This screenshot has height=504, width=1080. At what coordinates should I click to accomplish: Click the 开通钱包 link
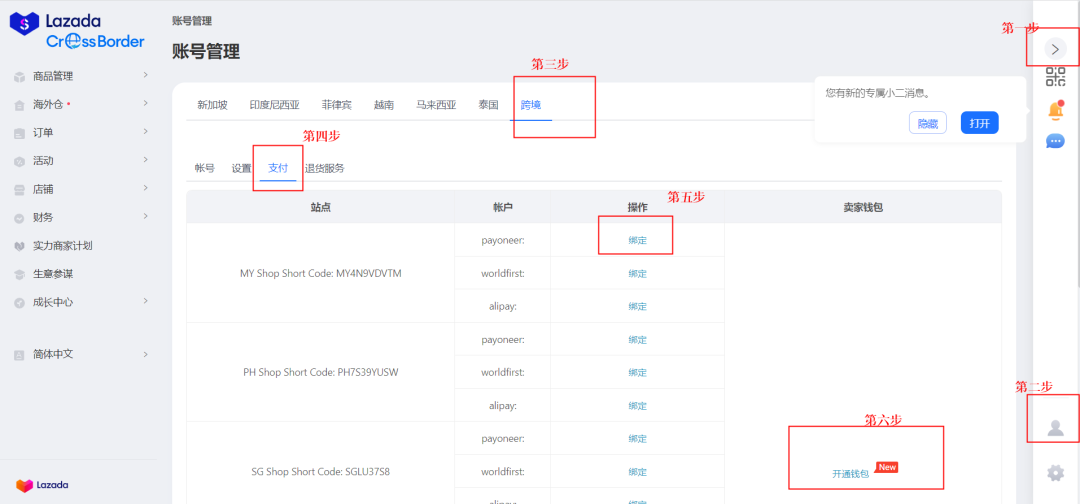(851, 474)
